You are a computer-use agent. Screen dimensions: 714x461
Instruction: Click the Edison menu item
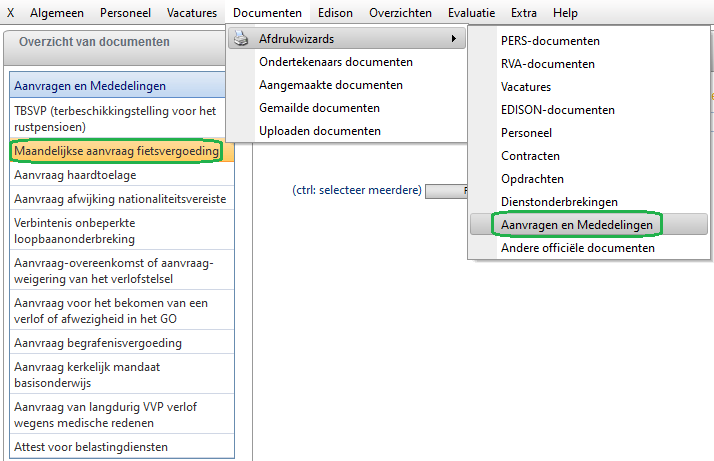(x=334, y=13)
